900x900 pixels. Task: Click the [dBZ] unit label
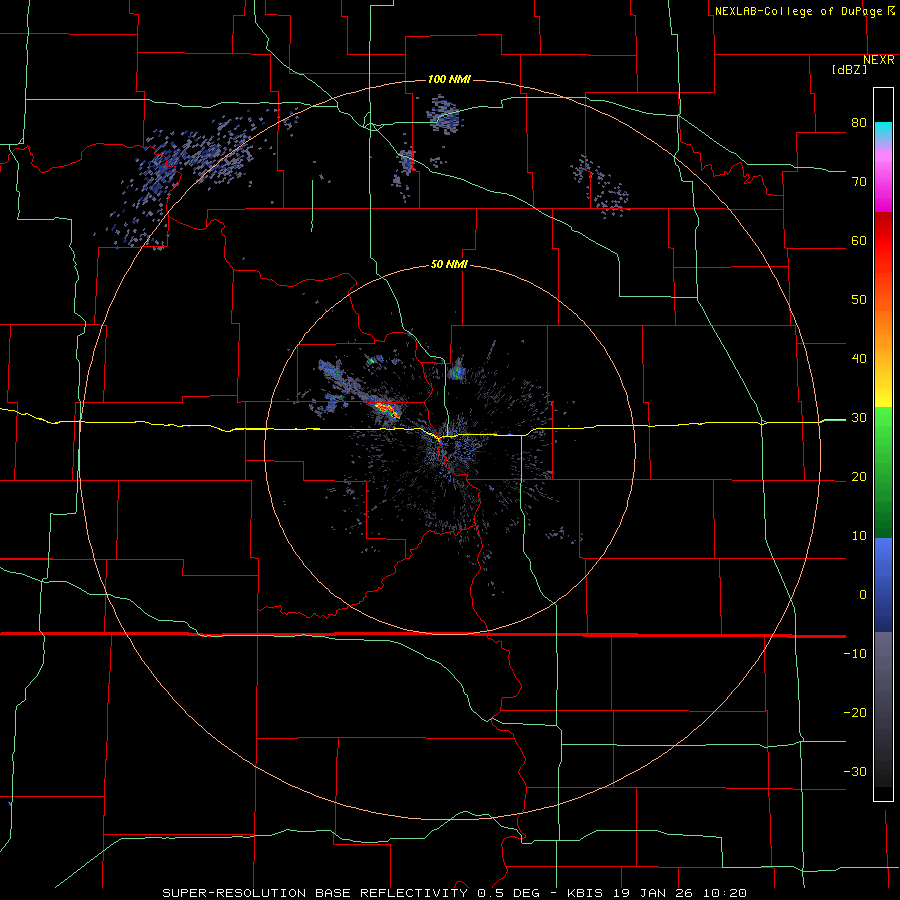click(849, 69)
